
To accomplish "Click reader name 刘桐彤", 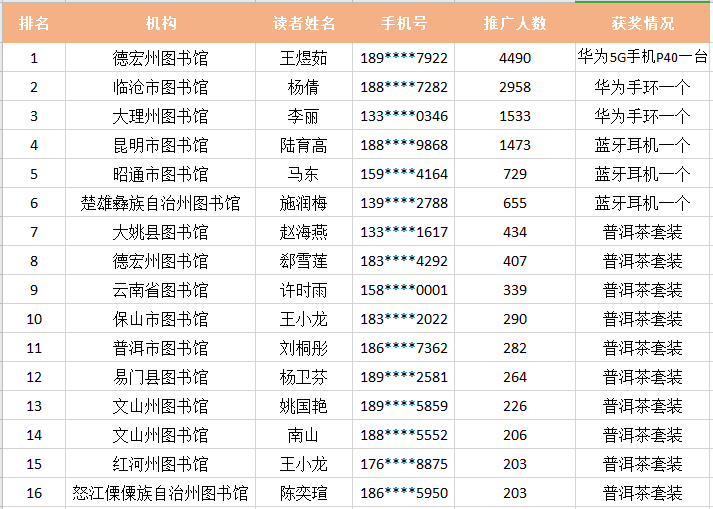I will coord(304,348).
